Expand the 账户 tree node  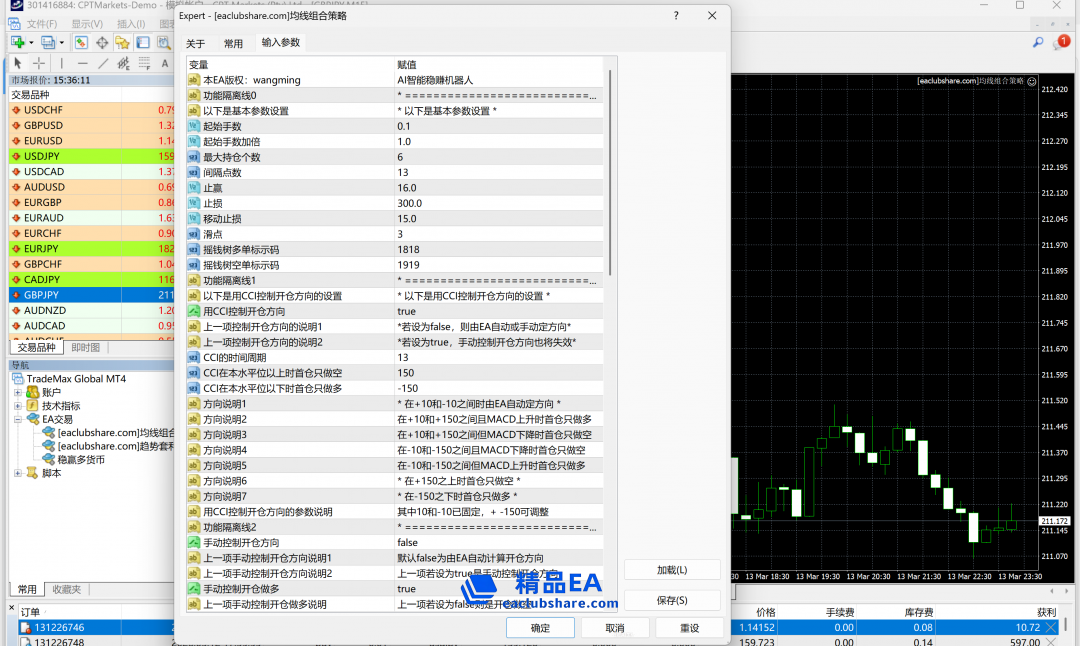click(x=18, y=392)
